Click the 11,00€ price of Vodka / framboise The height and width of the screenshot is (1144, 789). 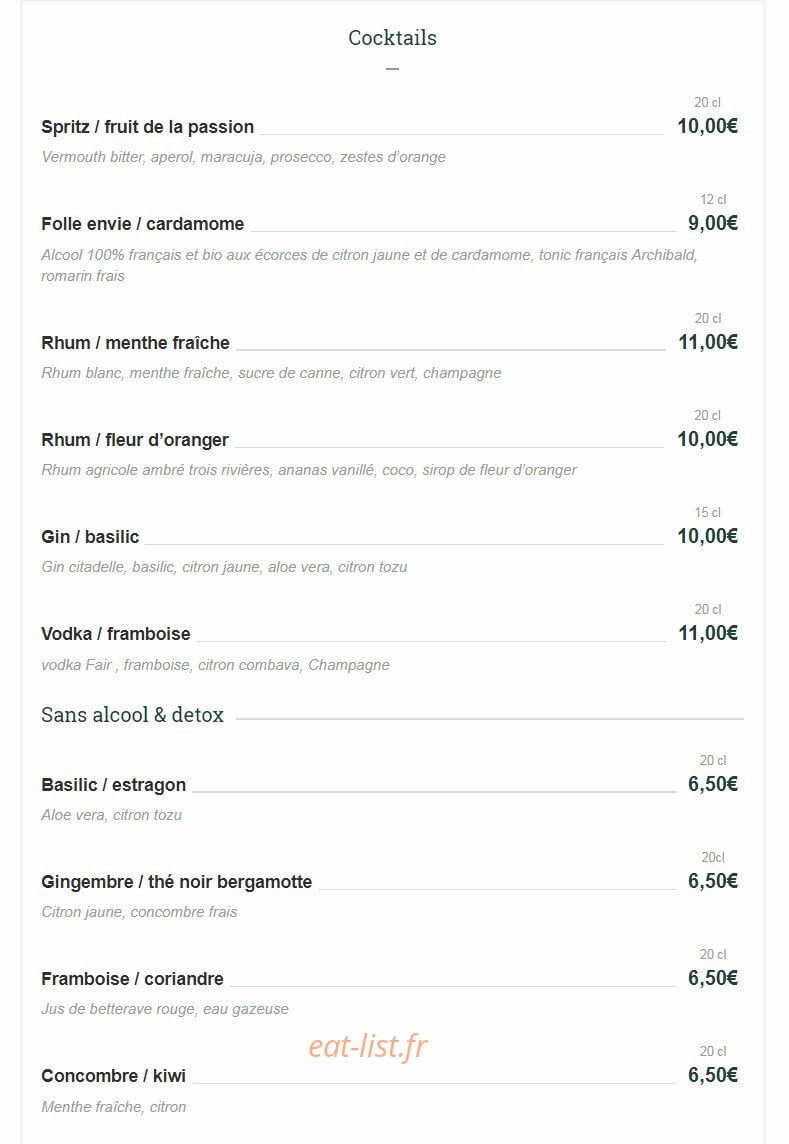coord(708,633)
